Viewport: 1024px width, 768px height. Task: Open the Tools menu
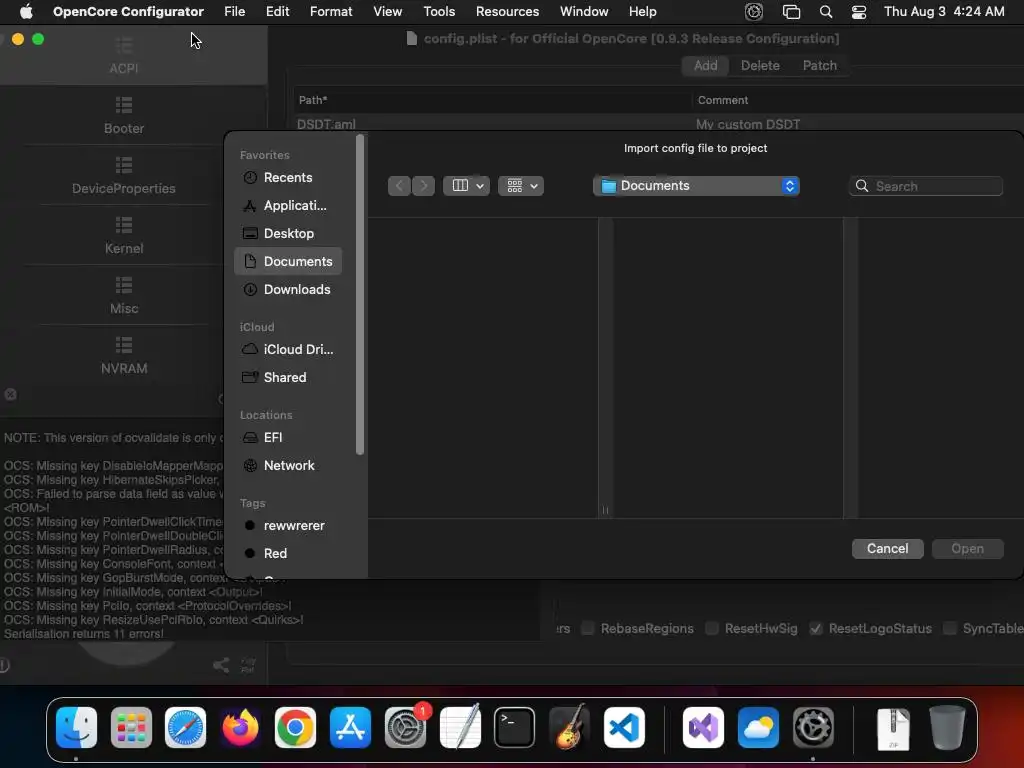point(439,12)
